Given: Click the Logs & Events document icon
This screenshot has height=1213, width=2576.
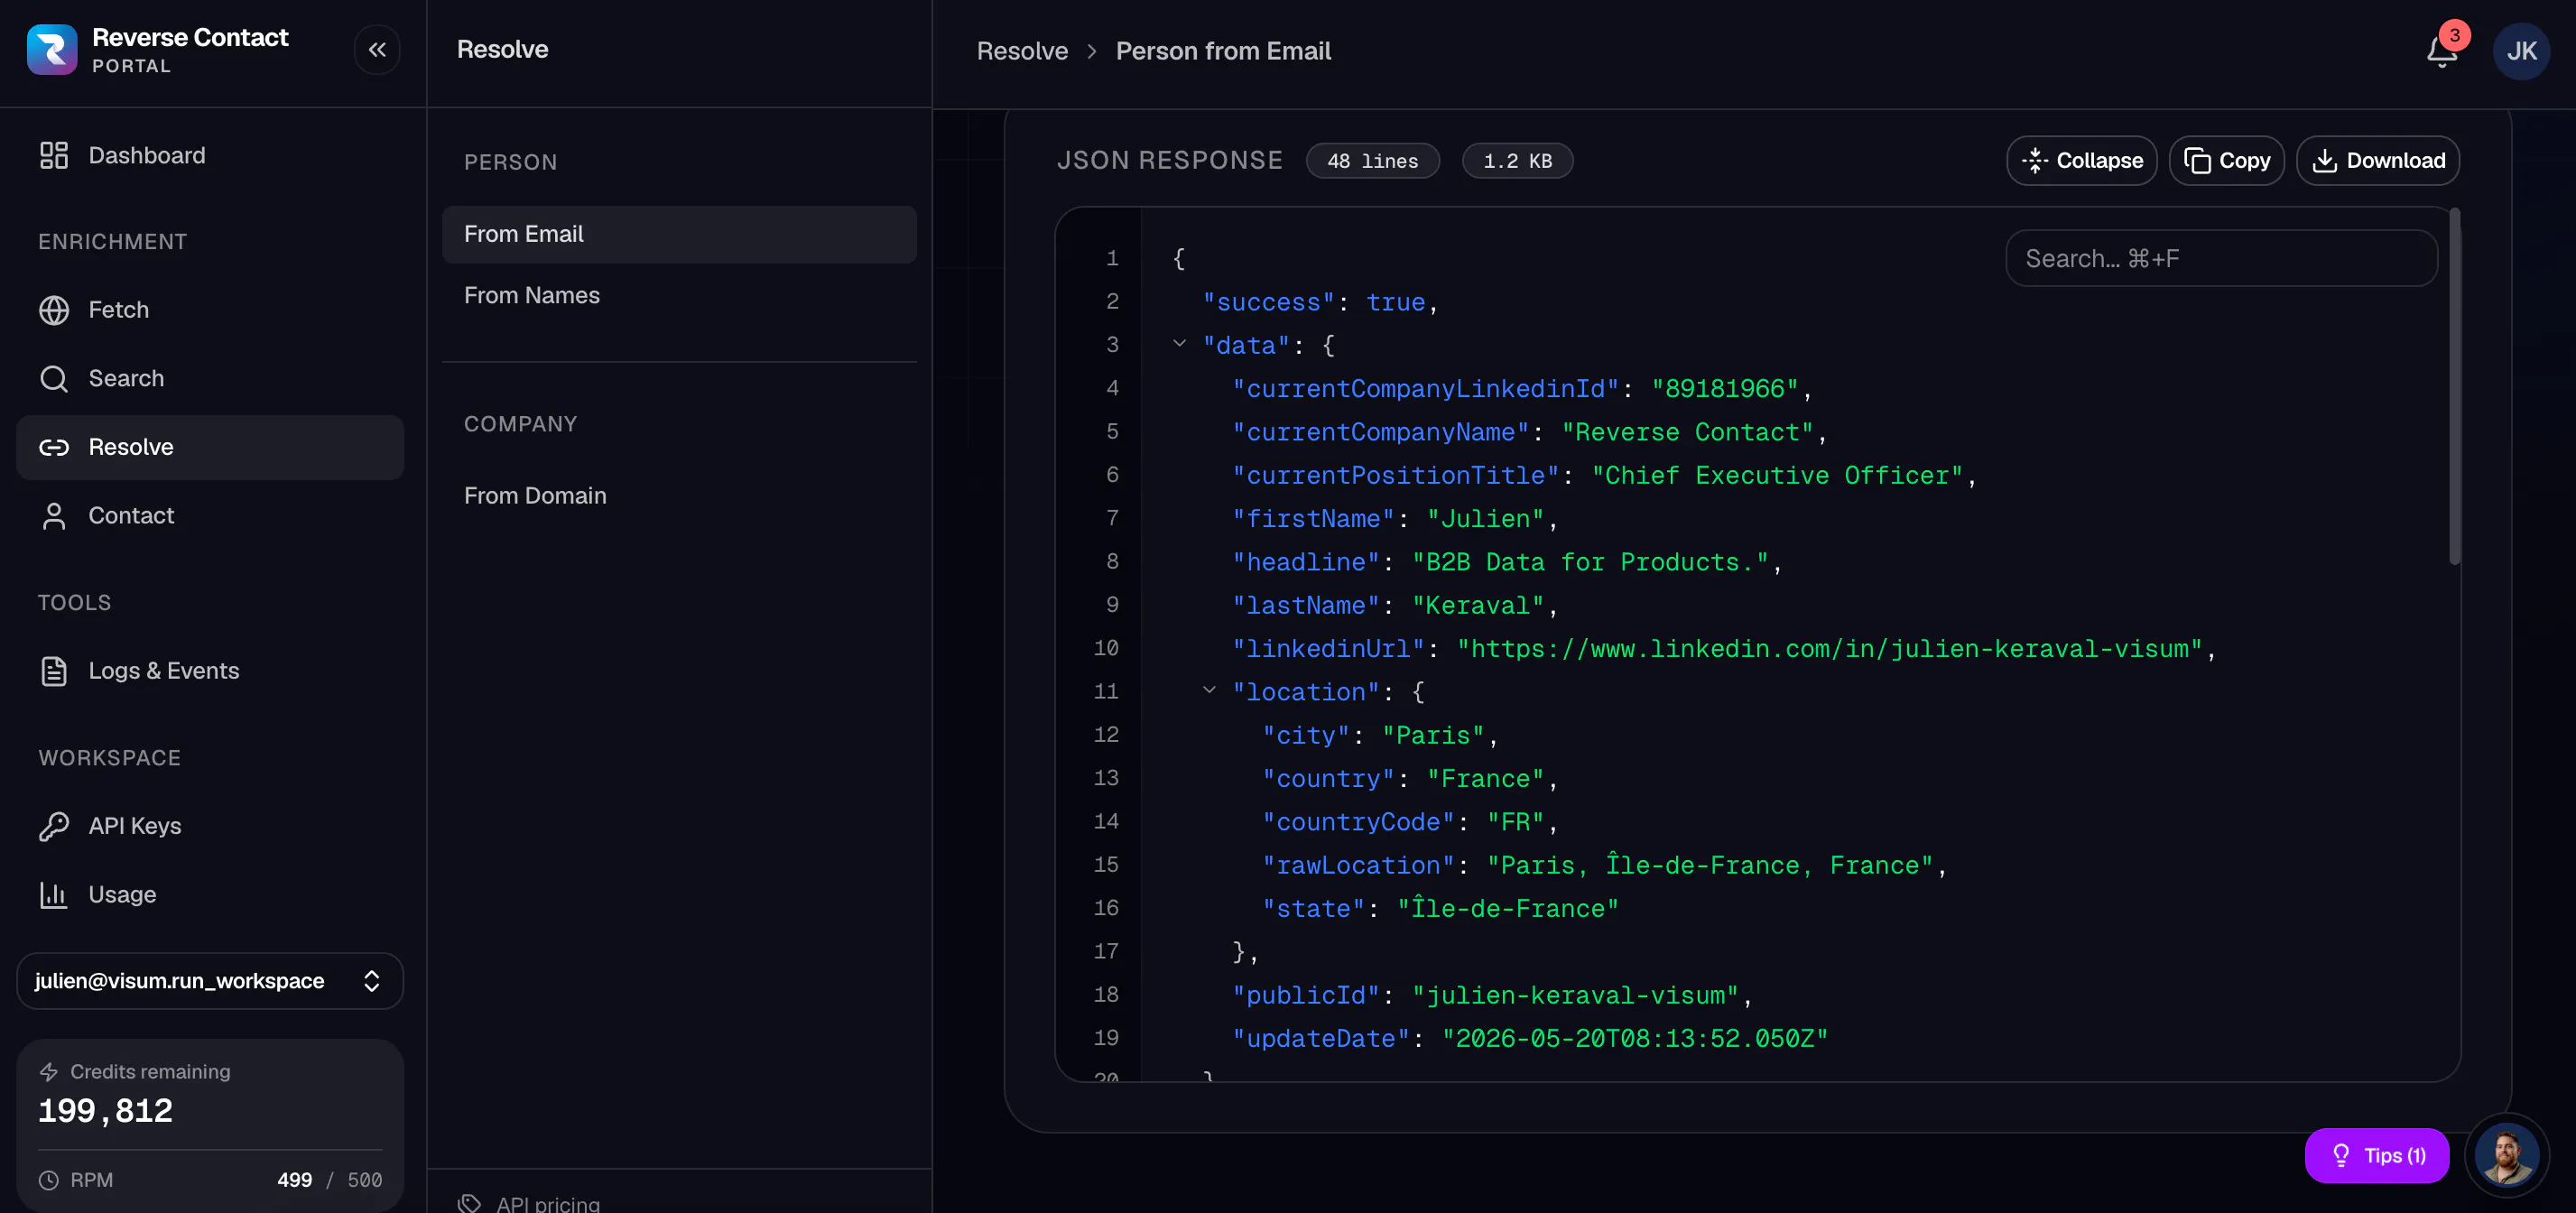Looking at the screenshot, I should point(54,671).
